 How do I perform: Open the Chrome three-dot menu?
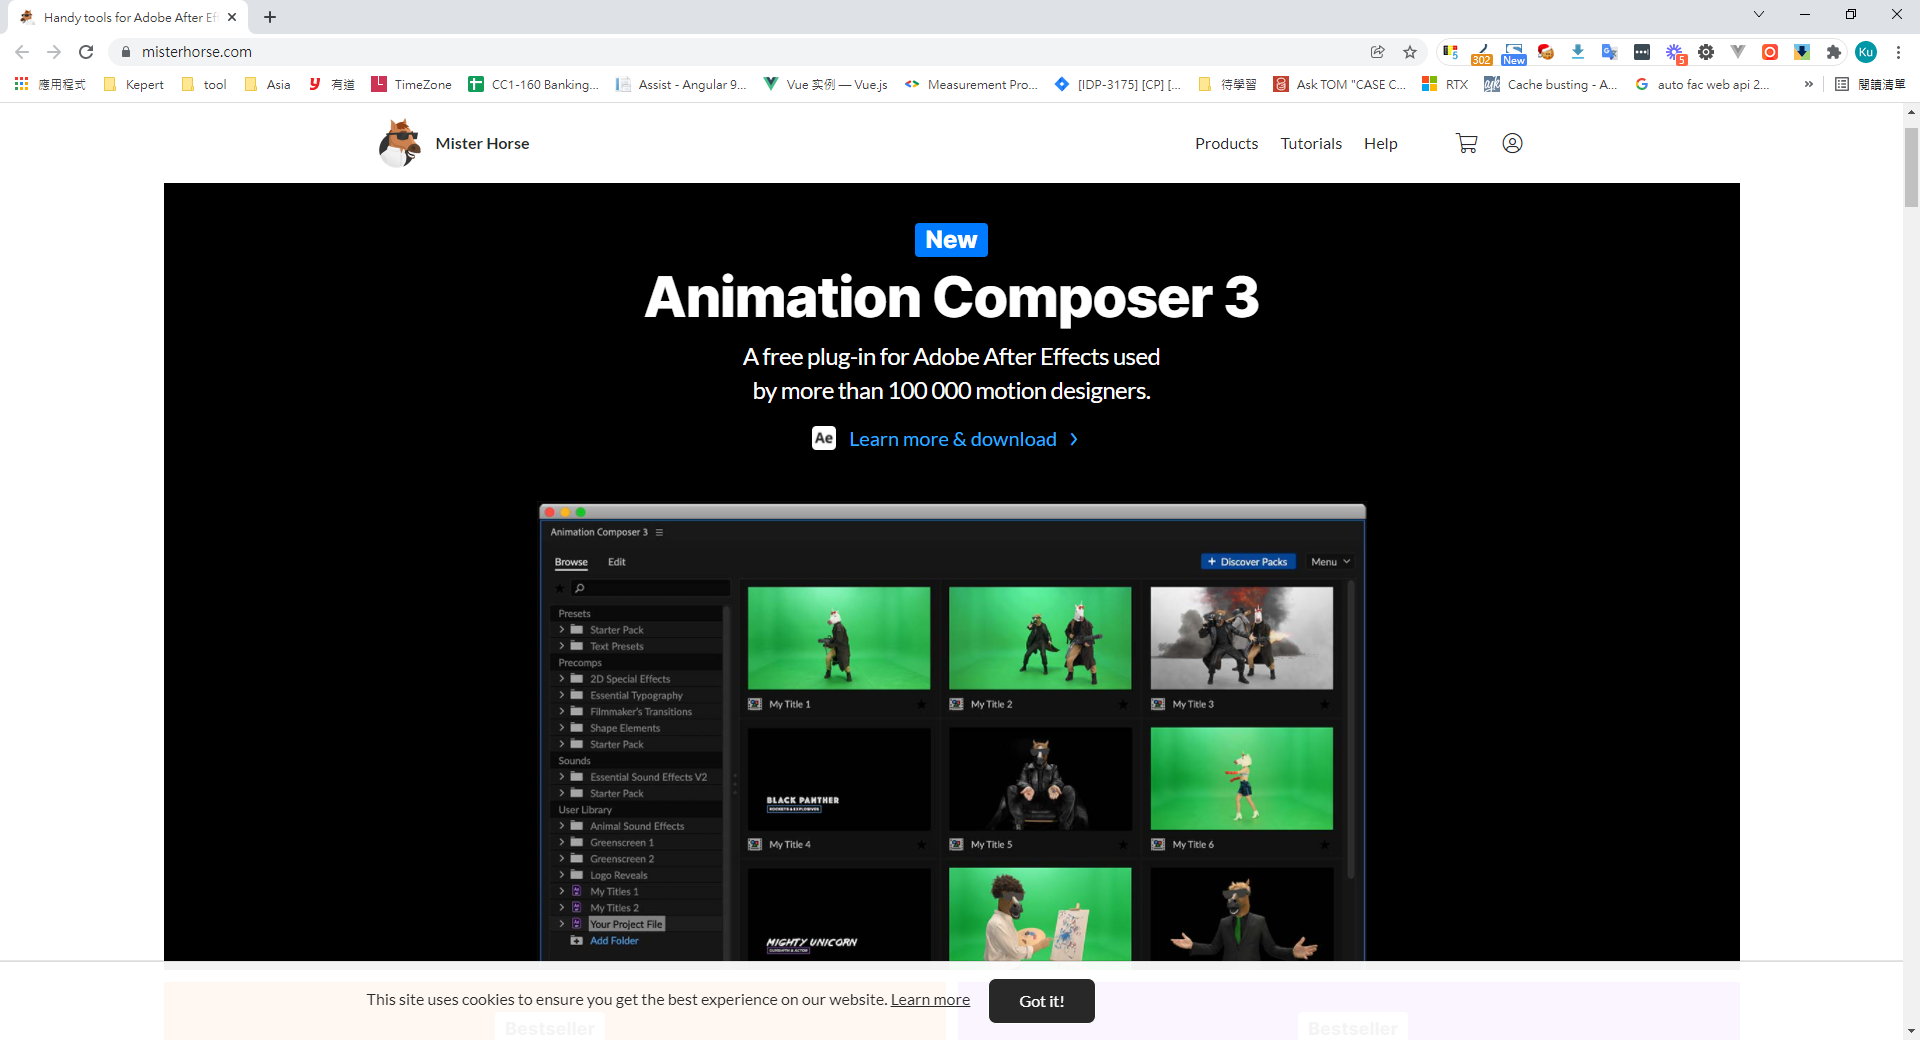pos(1898,52)
